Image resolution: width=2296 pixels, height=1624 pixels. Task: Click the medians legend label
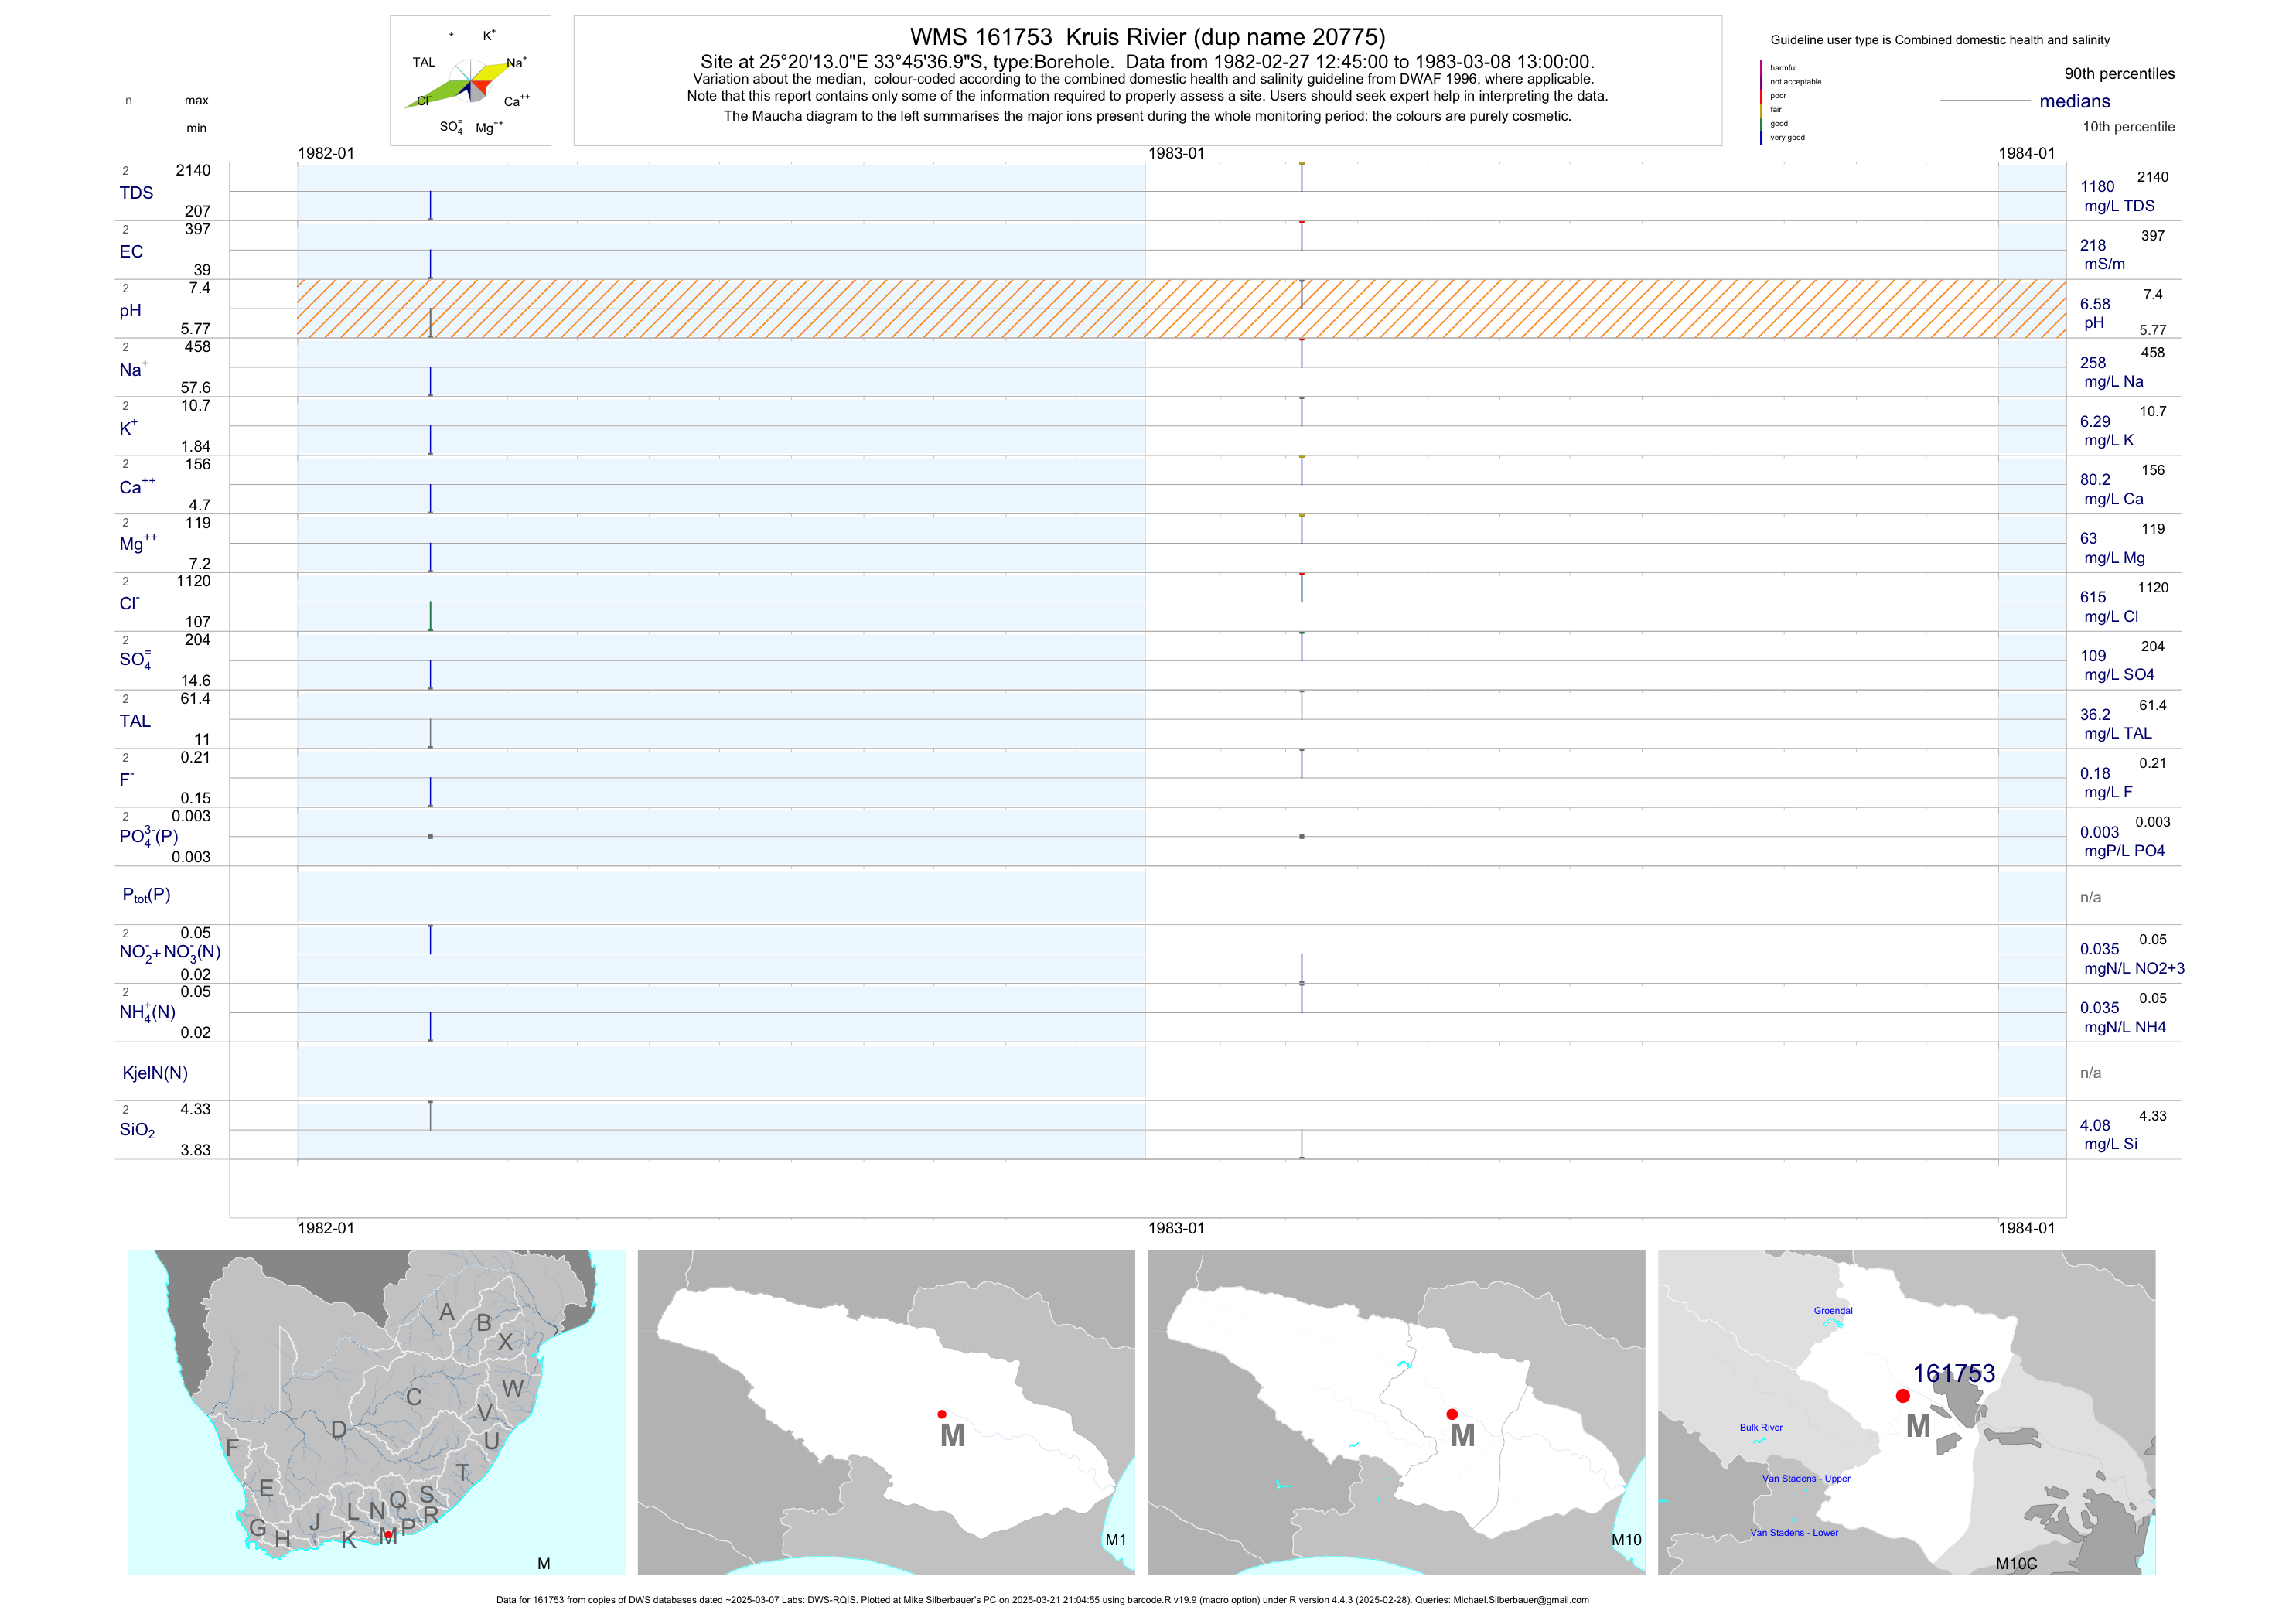(2075, 101)
